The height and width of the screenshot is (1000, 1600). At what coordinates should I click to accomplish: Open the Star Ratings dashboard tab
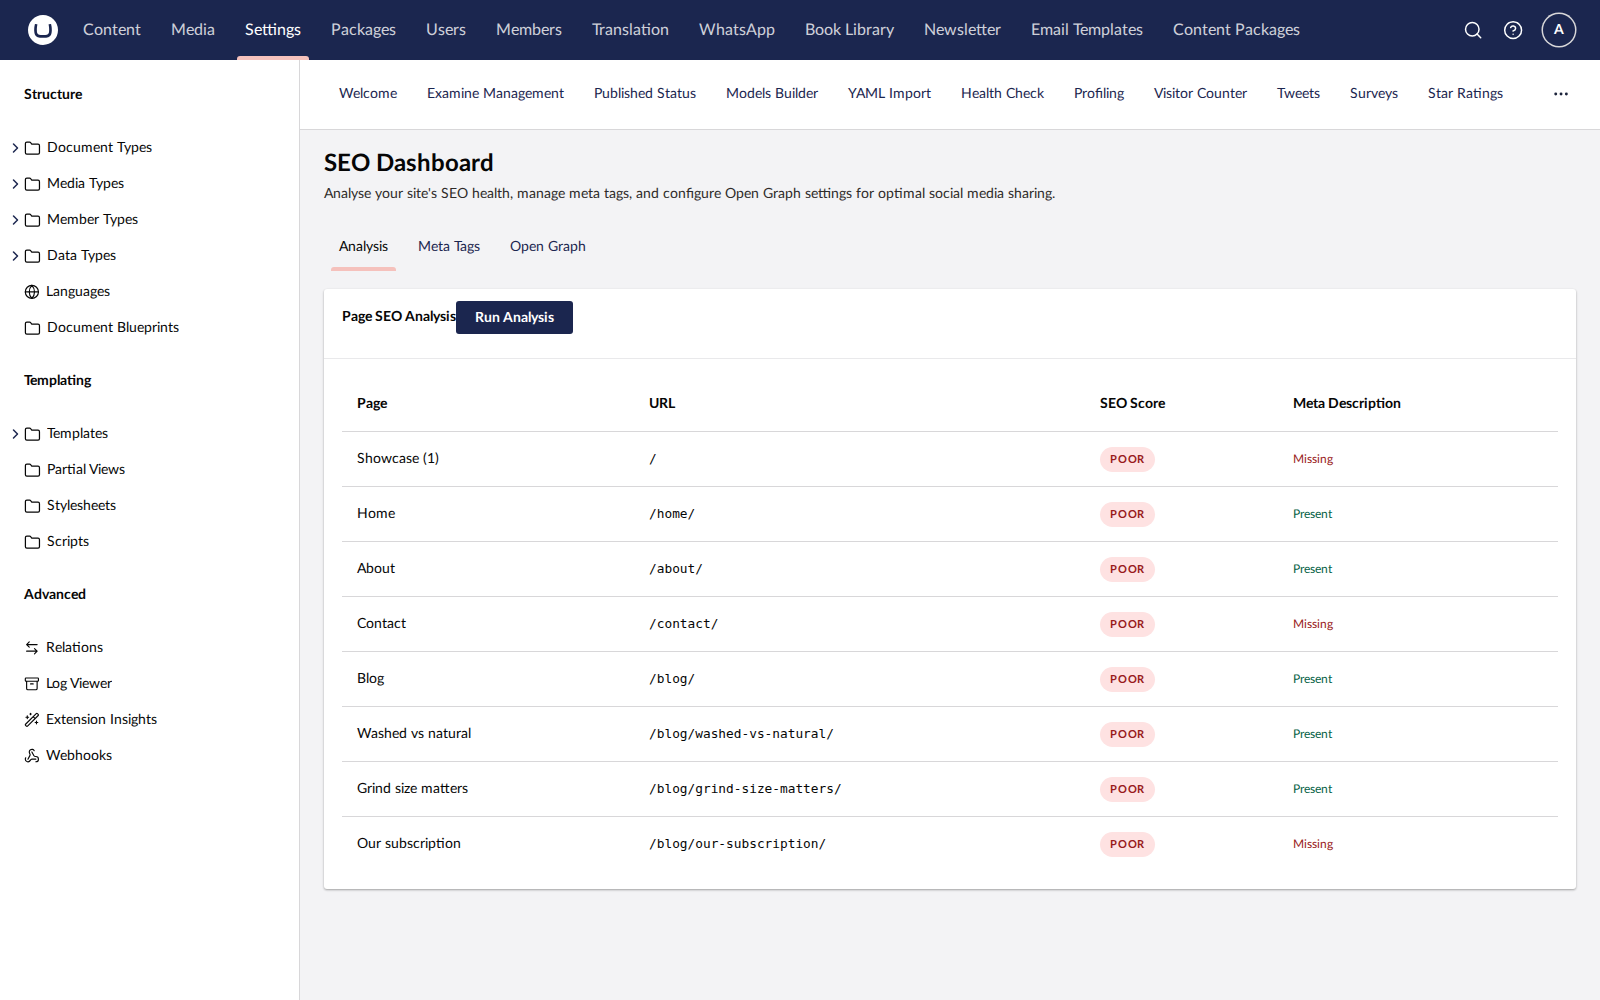pos(1465,93)
